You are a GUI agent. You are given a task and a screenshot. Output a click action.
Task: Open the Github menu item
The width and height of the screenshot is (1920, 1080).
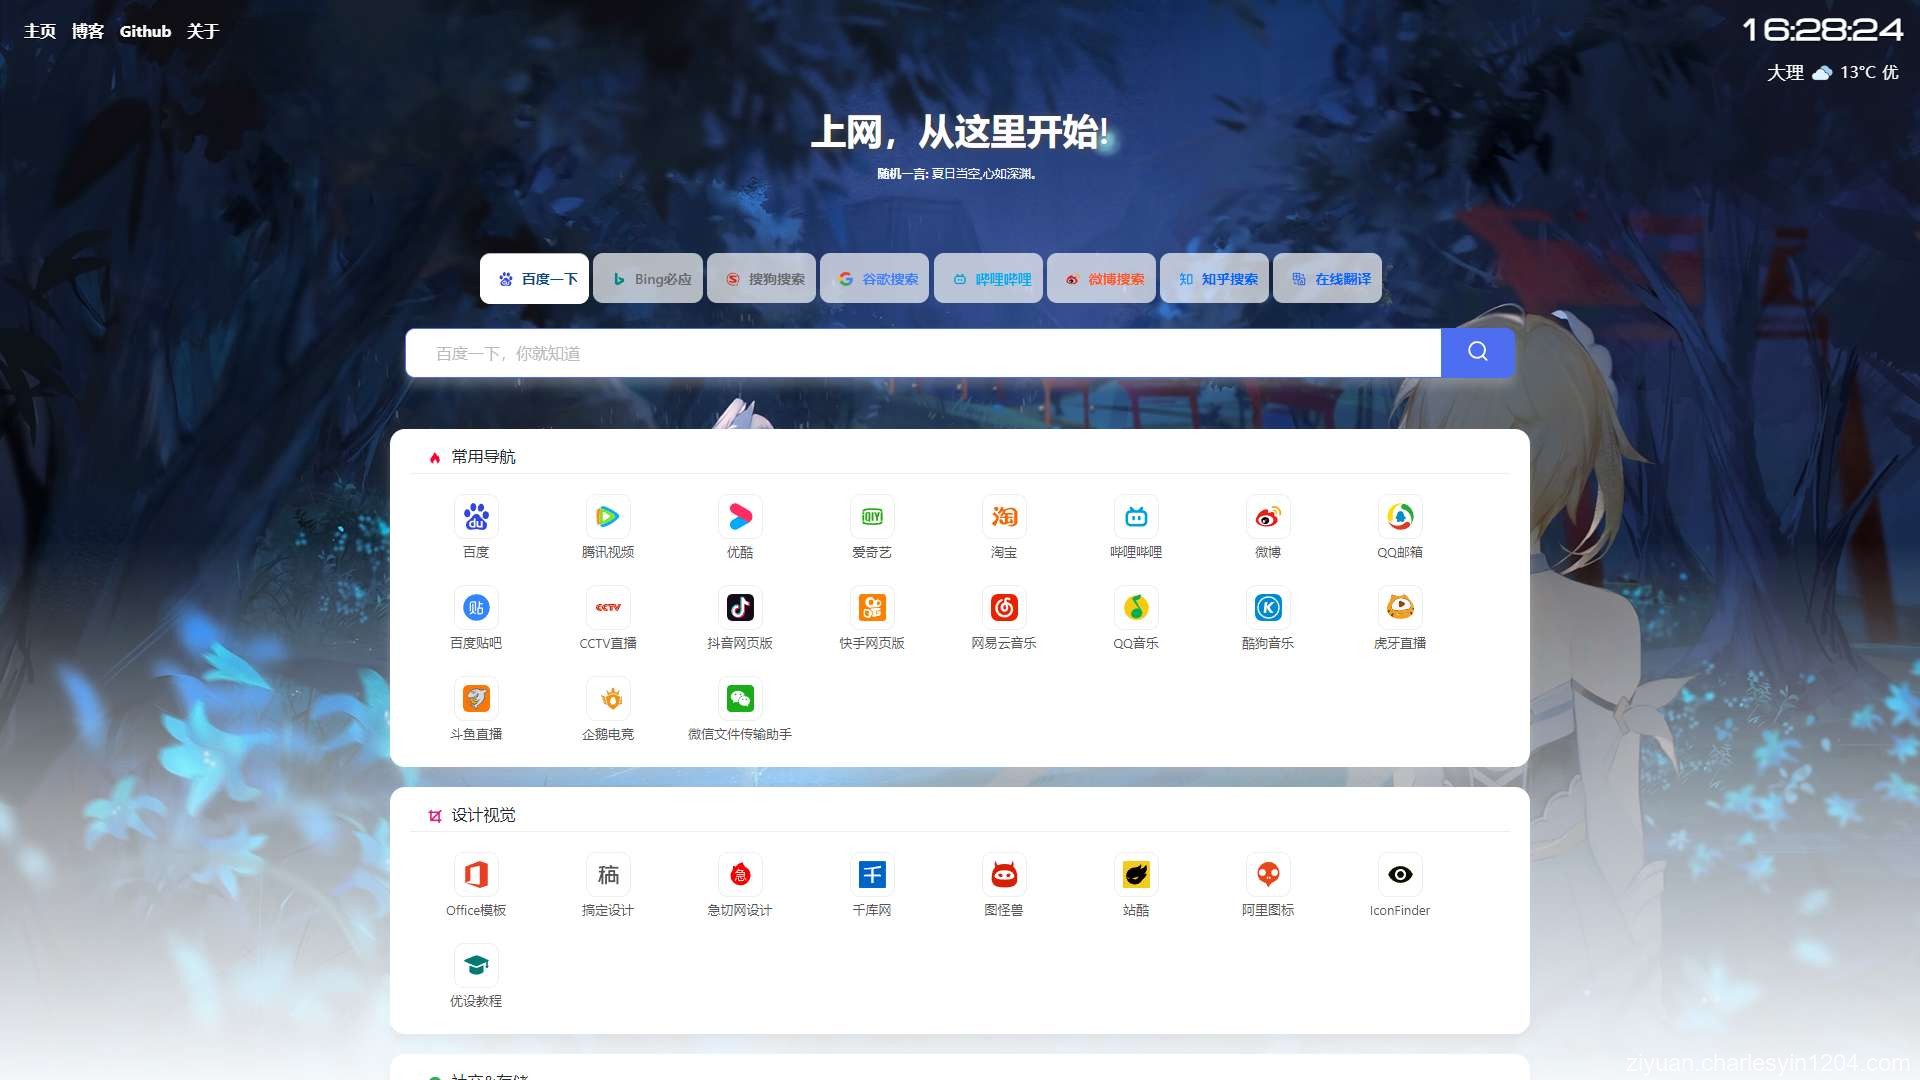[x=145, y=31]
